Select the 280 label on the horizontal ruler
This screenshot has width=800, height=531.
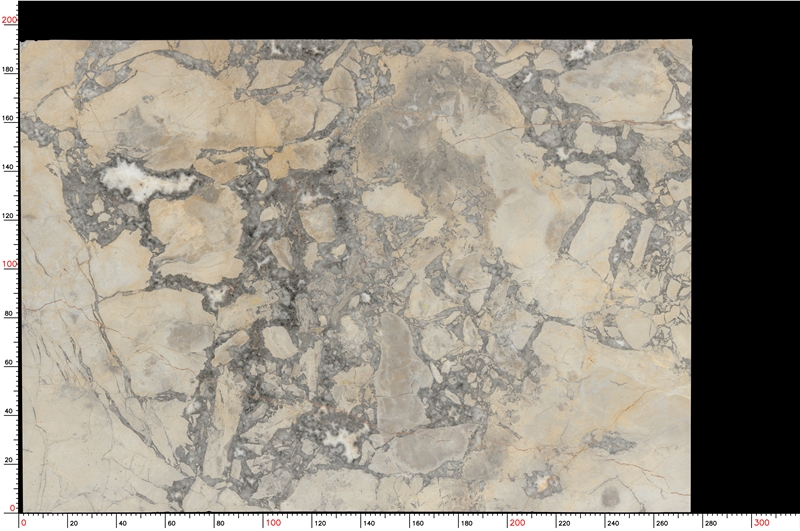coord(711,523)
